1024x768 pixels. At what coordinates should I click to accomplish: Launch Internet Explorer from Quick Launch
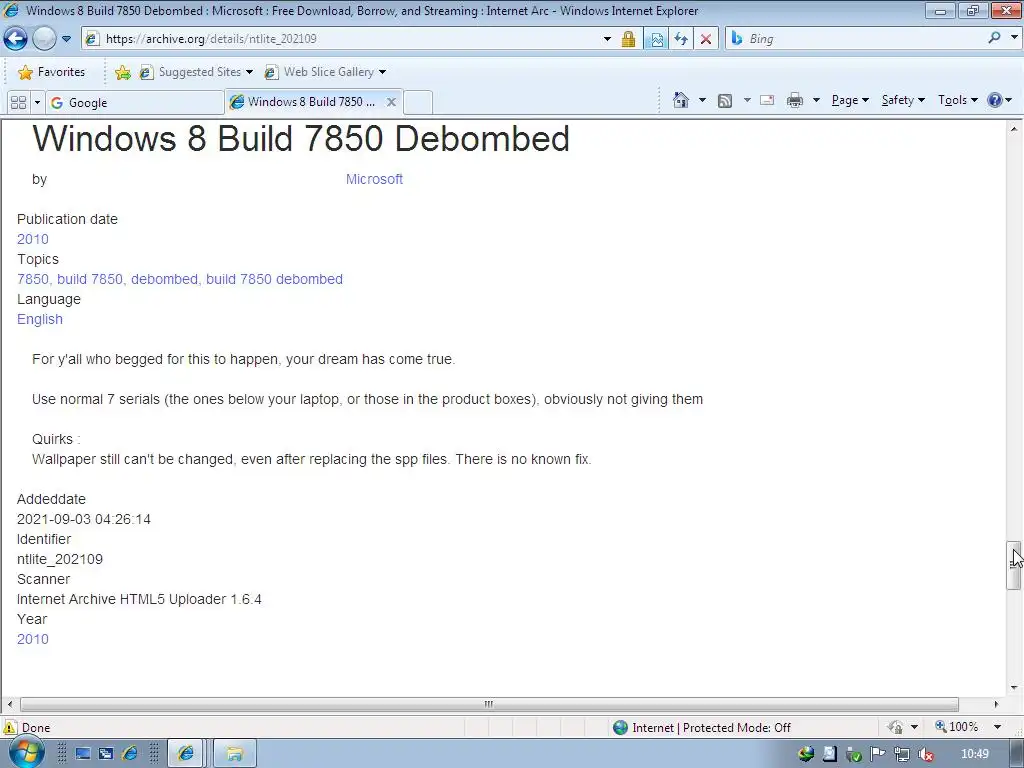point(129,754)
